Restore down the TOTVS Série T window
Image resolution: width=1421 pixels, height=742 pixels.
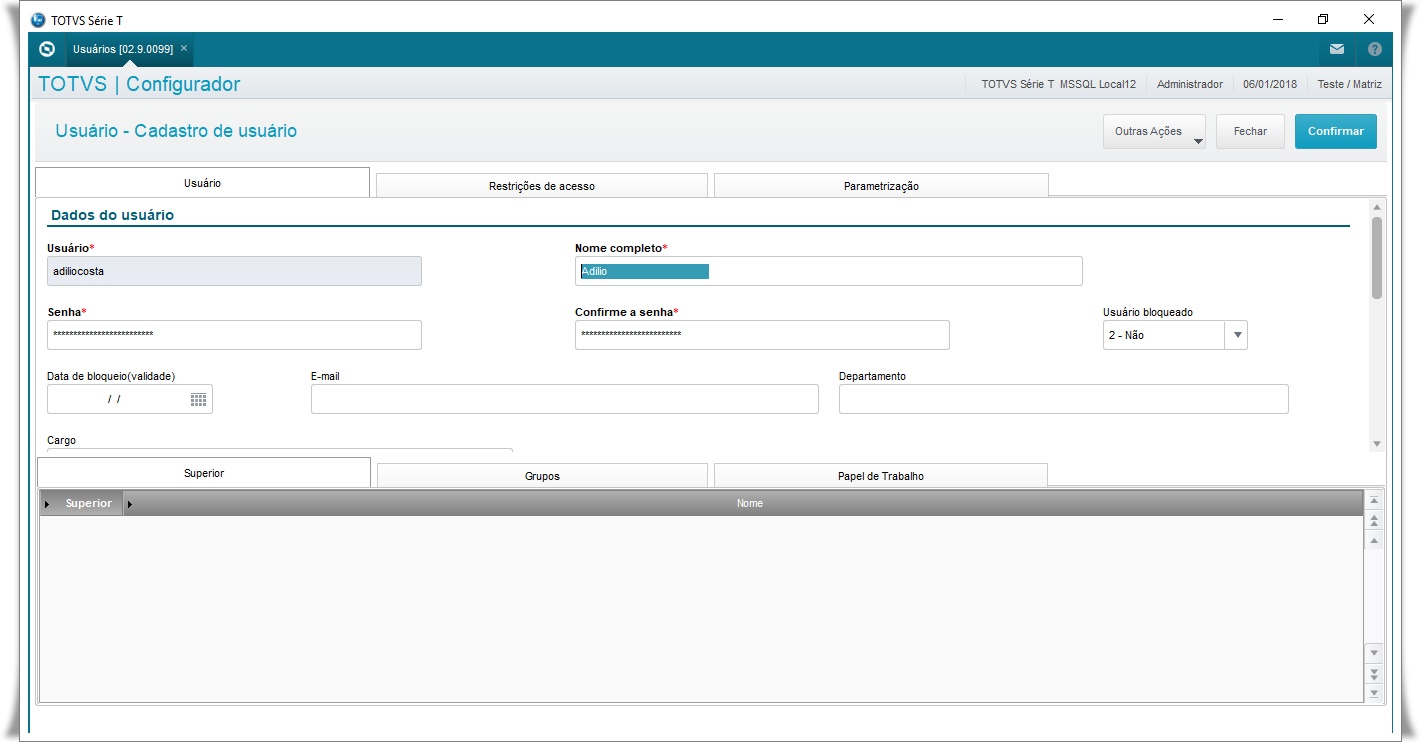1323,19
